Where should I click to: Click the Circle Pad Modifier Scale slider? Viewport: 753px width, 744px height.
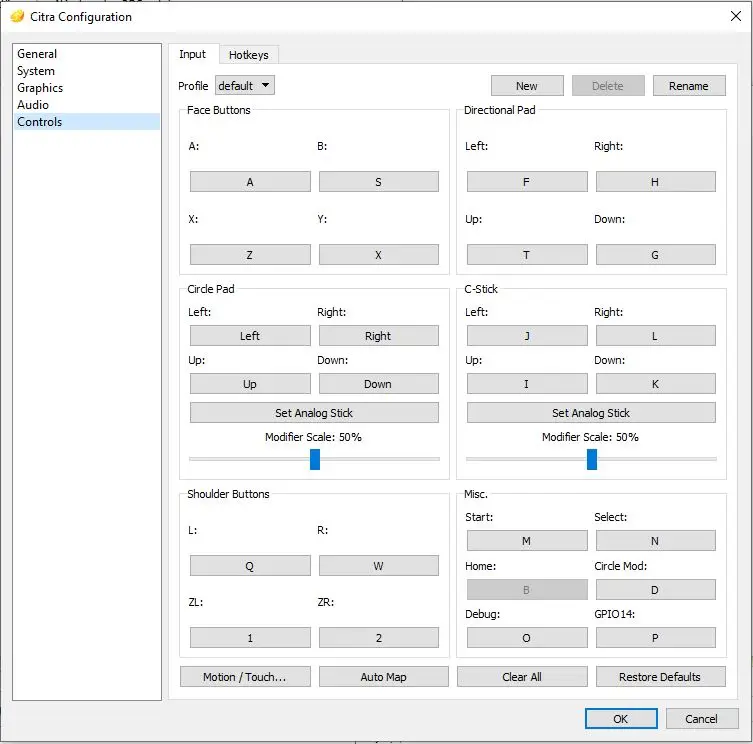pos(315,459)
